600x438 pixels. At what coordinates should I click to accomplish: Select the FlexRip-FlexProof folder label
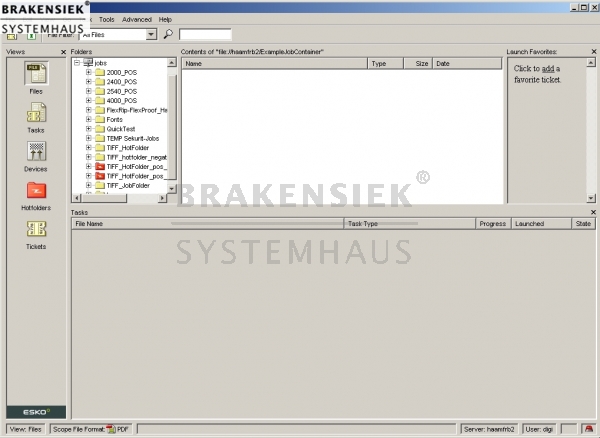point(137,110)
